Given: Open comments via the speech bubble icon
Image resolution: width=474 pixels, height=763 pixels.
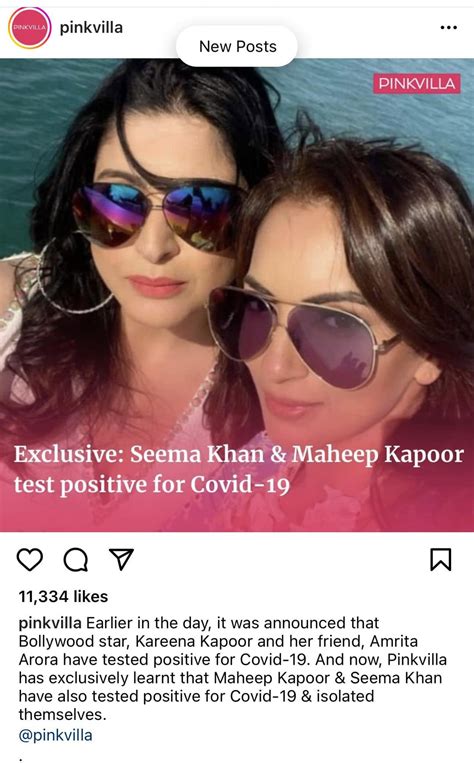Looking at the screenshot, I should click(x=76, y=560).
